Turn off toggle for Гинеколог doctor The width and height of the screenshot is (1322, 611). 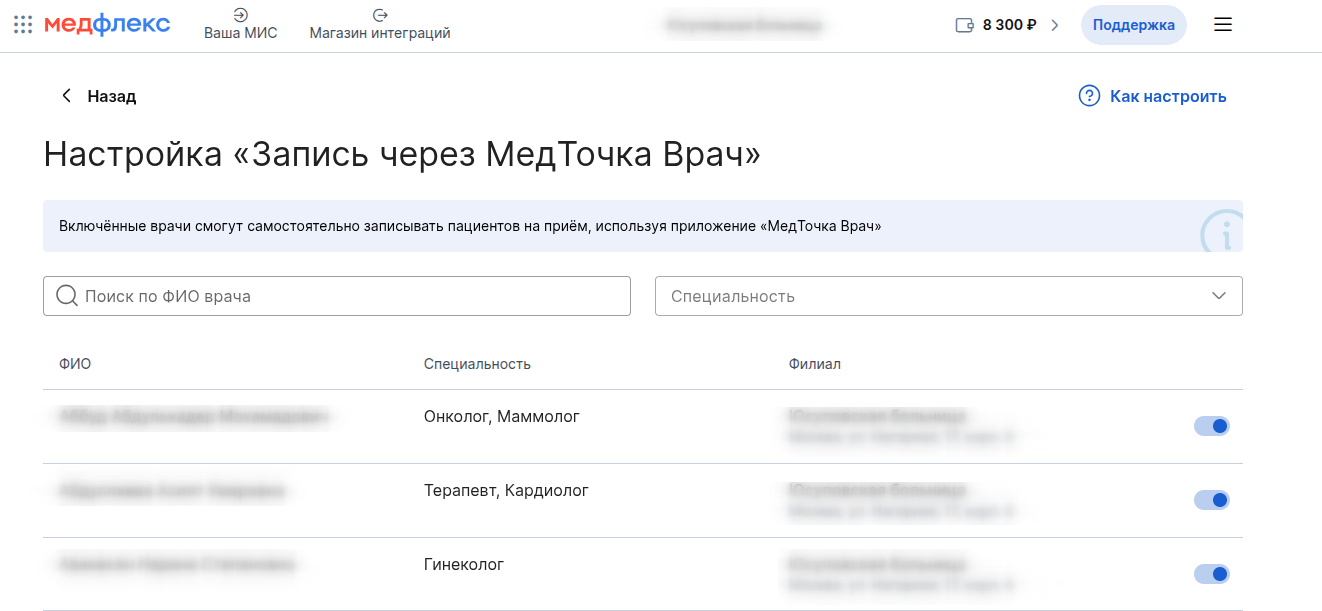click(x=1211, y=574)
